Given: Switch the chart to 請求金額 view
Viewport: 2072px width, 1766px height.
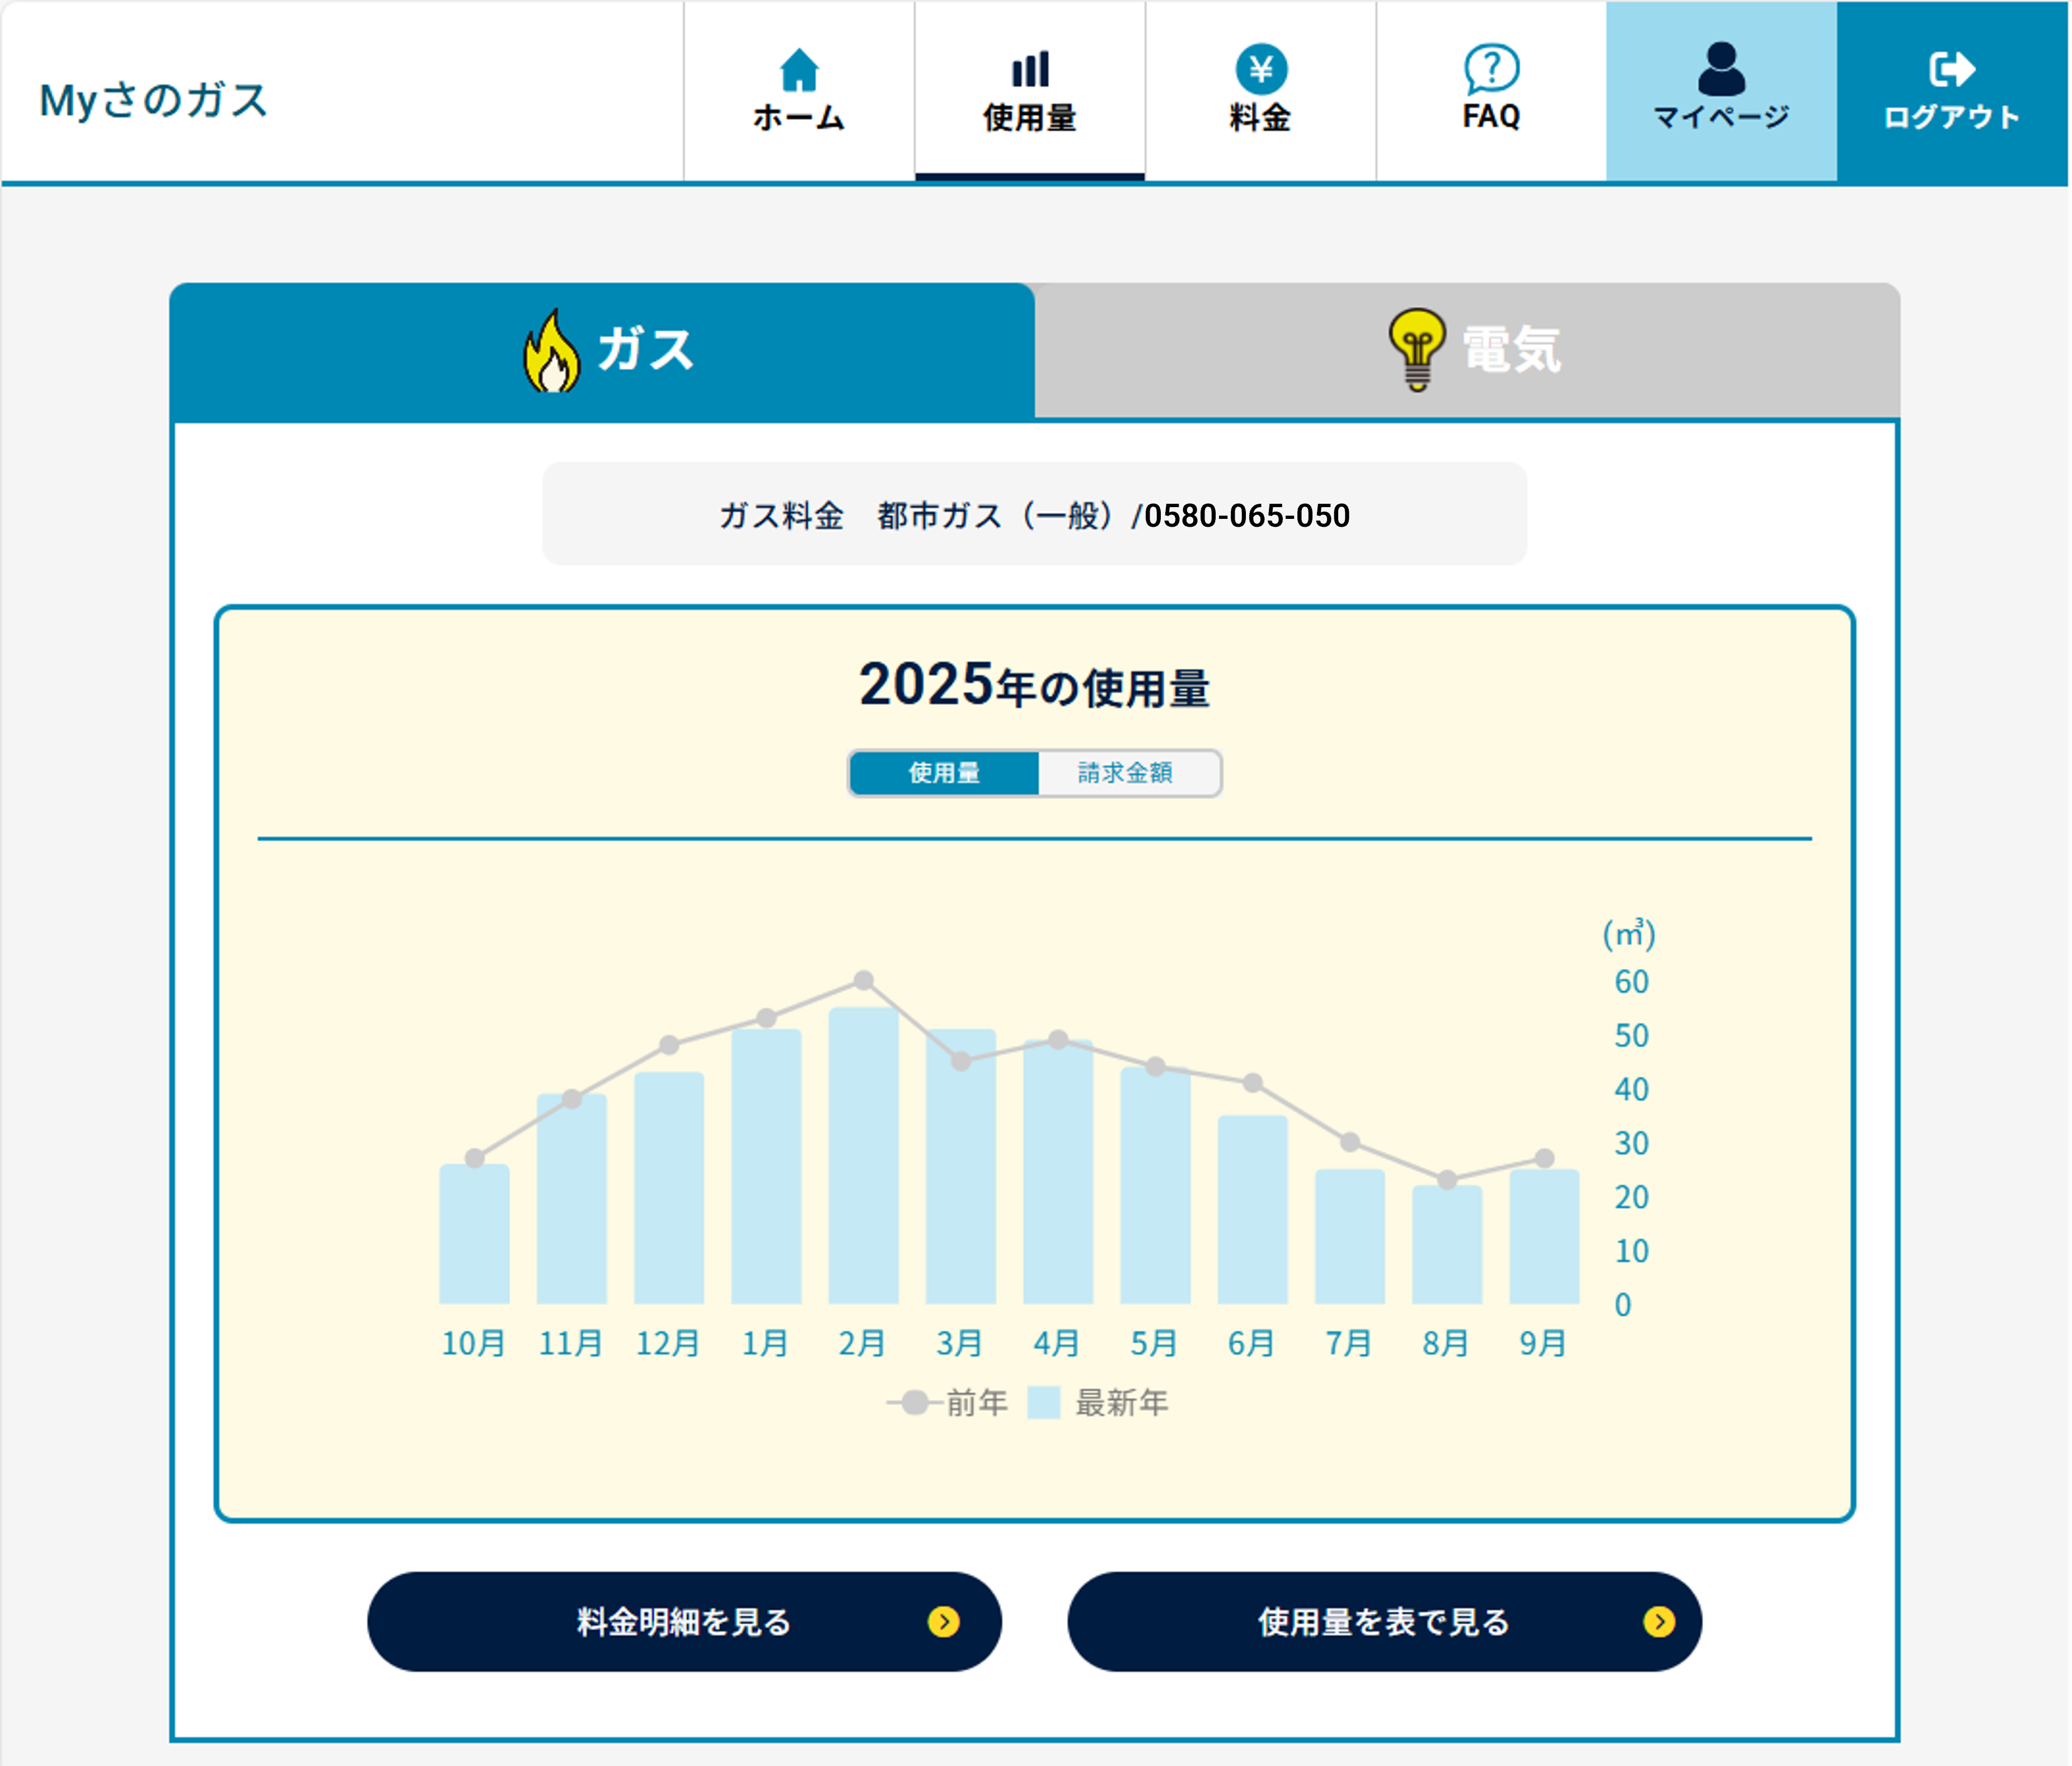Looking at the screenshot, I should point(1128,773).
